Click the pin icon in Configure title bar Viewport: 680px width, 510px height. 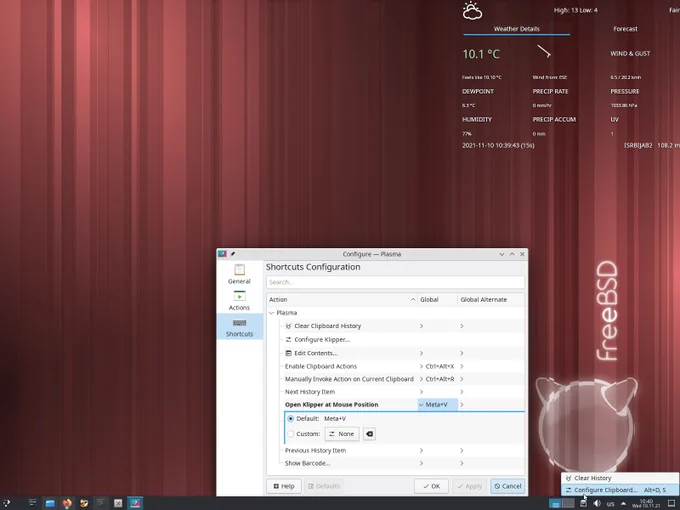(x=233, y=254)
